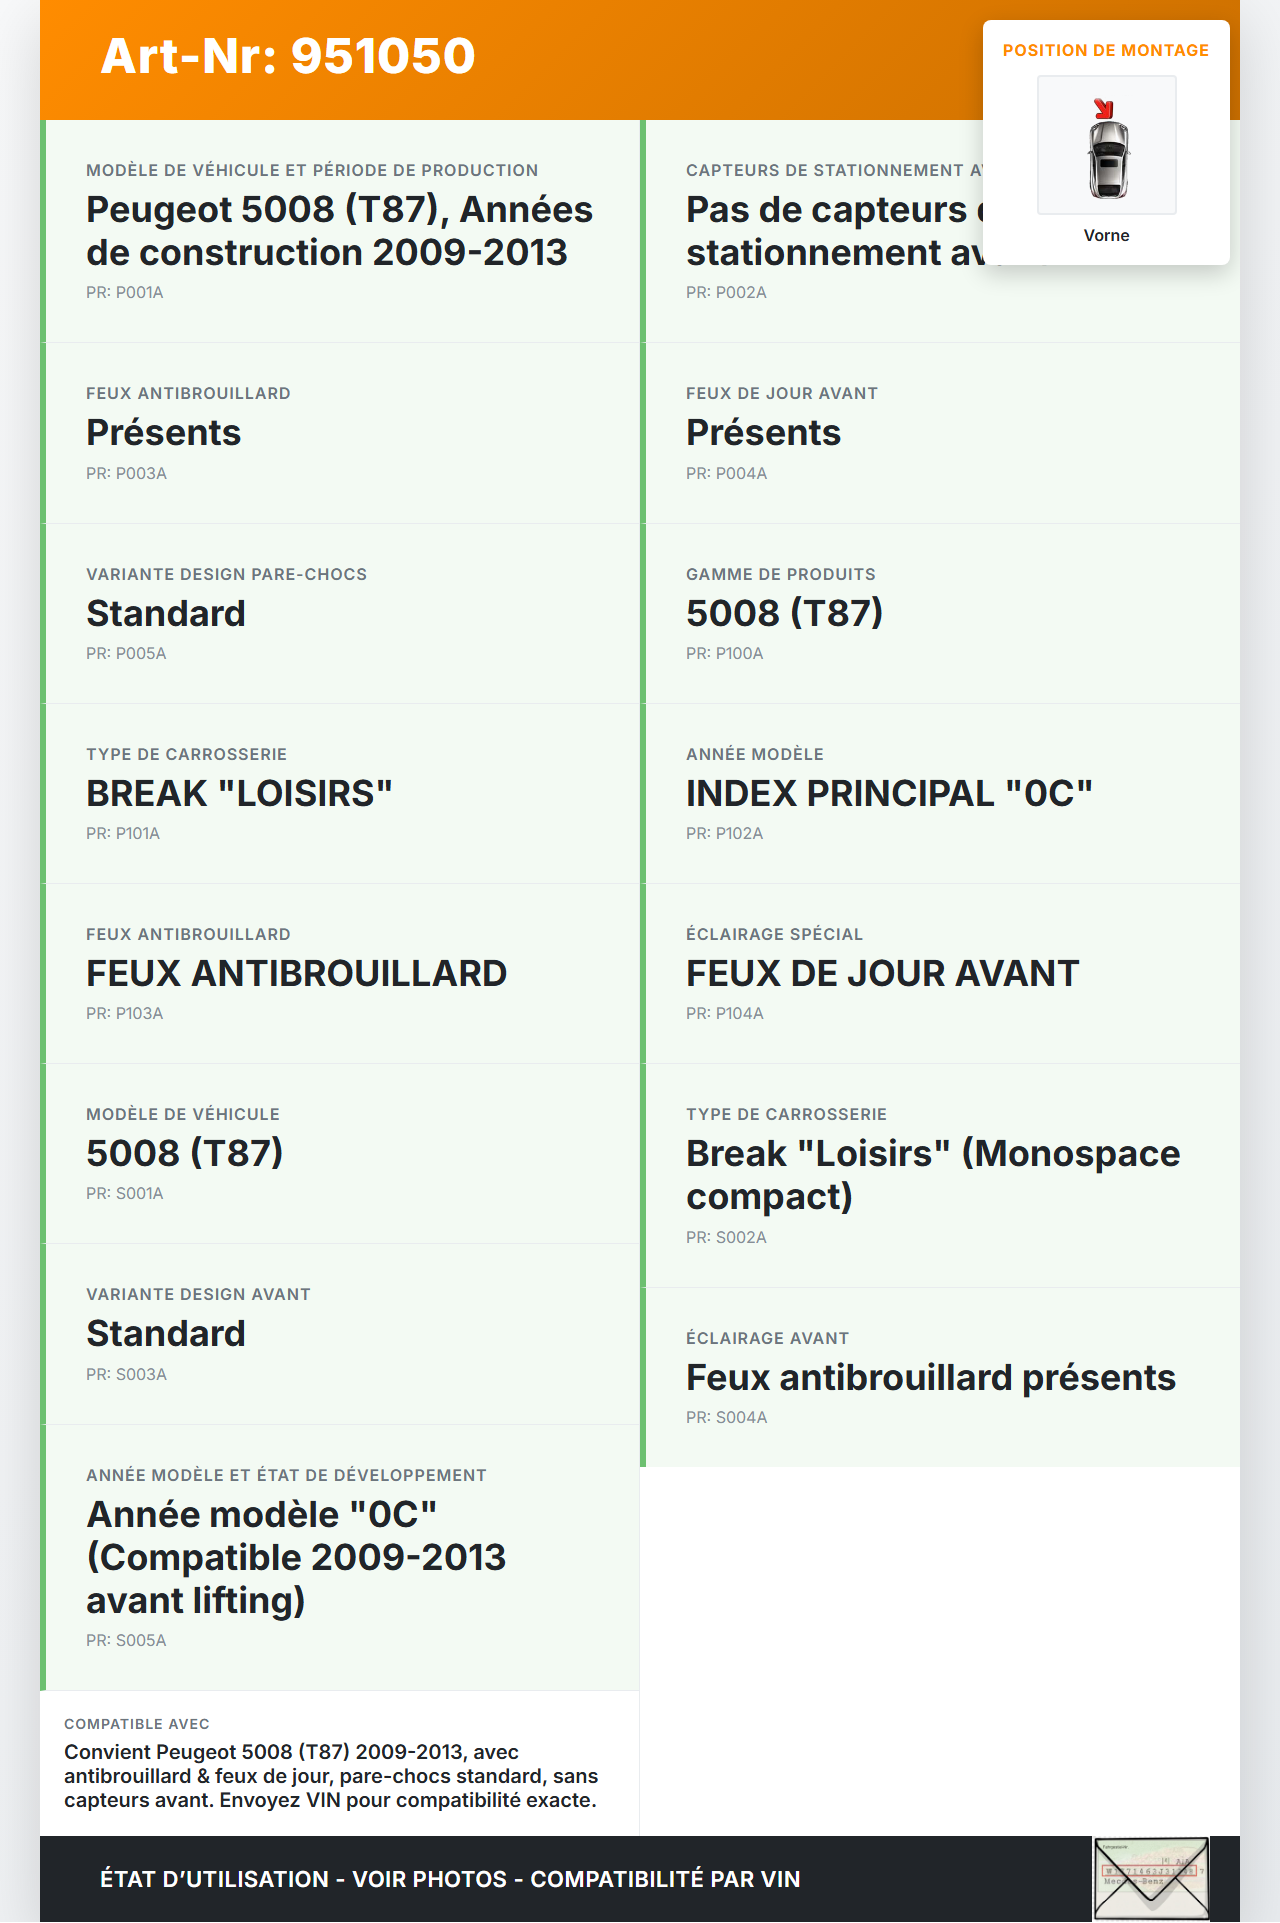The width and height of the screenshot is (1280, 1923).
Task: Click the Année modèle "0C" compatibility text
Action: (296, 1557)
